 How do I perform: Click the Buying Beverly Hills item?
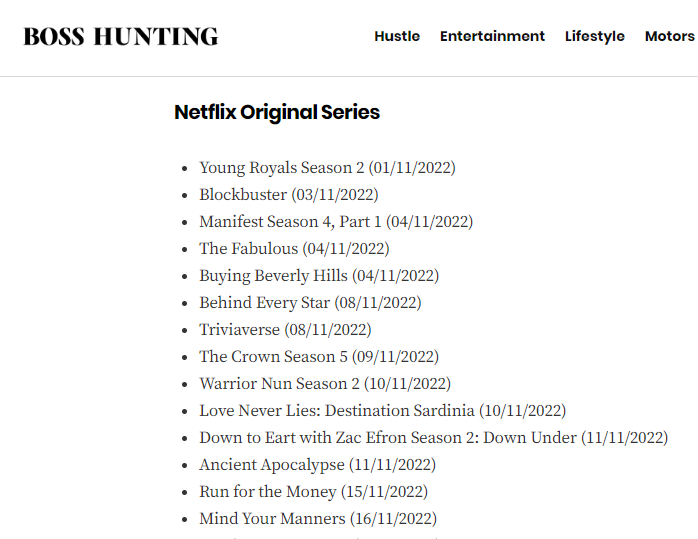(x=318, y=276)
